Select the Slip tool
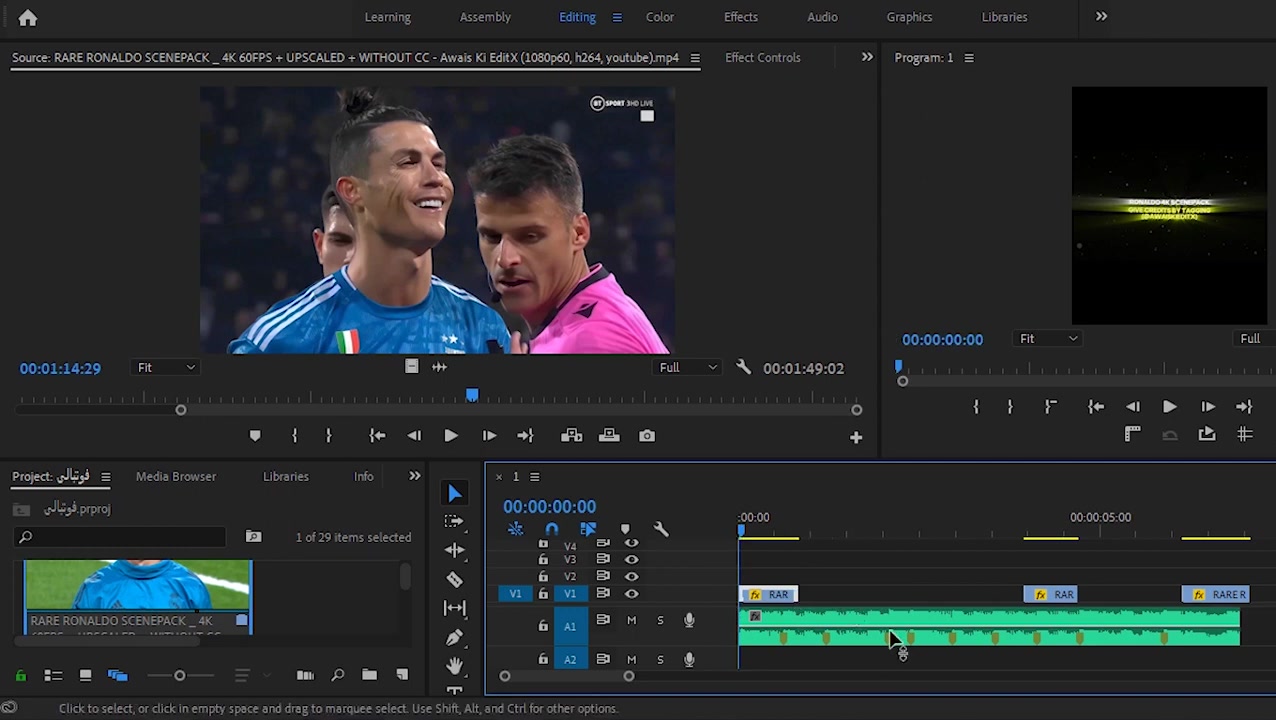Screen dimensions: 1276x720 (455, 607)
